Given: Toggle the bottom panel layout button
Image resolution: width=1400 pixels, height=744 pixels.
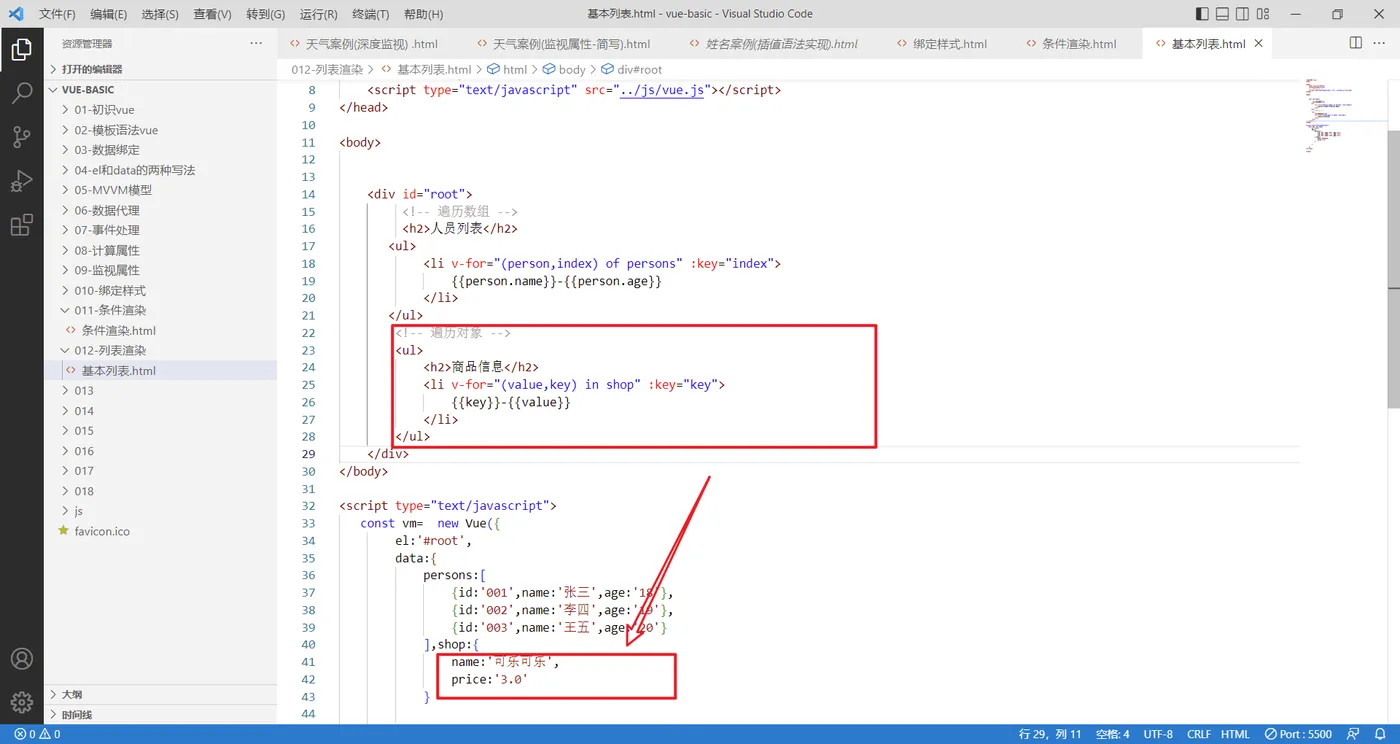Looking at the screenshot, I should [1222, 14].
